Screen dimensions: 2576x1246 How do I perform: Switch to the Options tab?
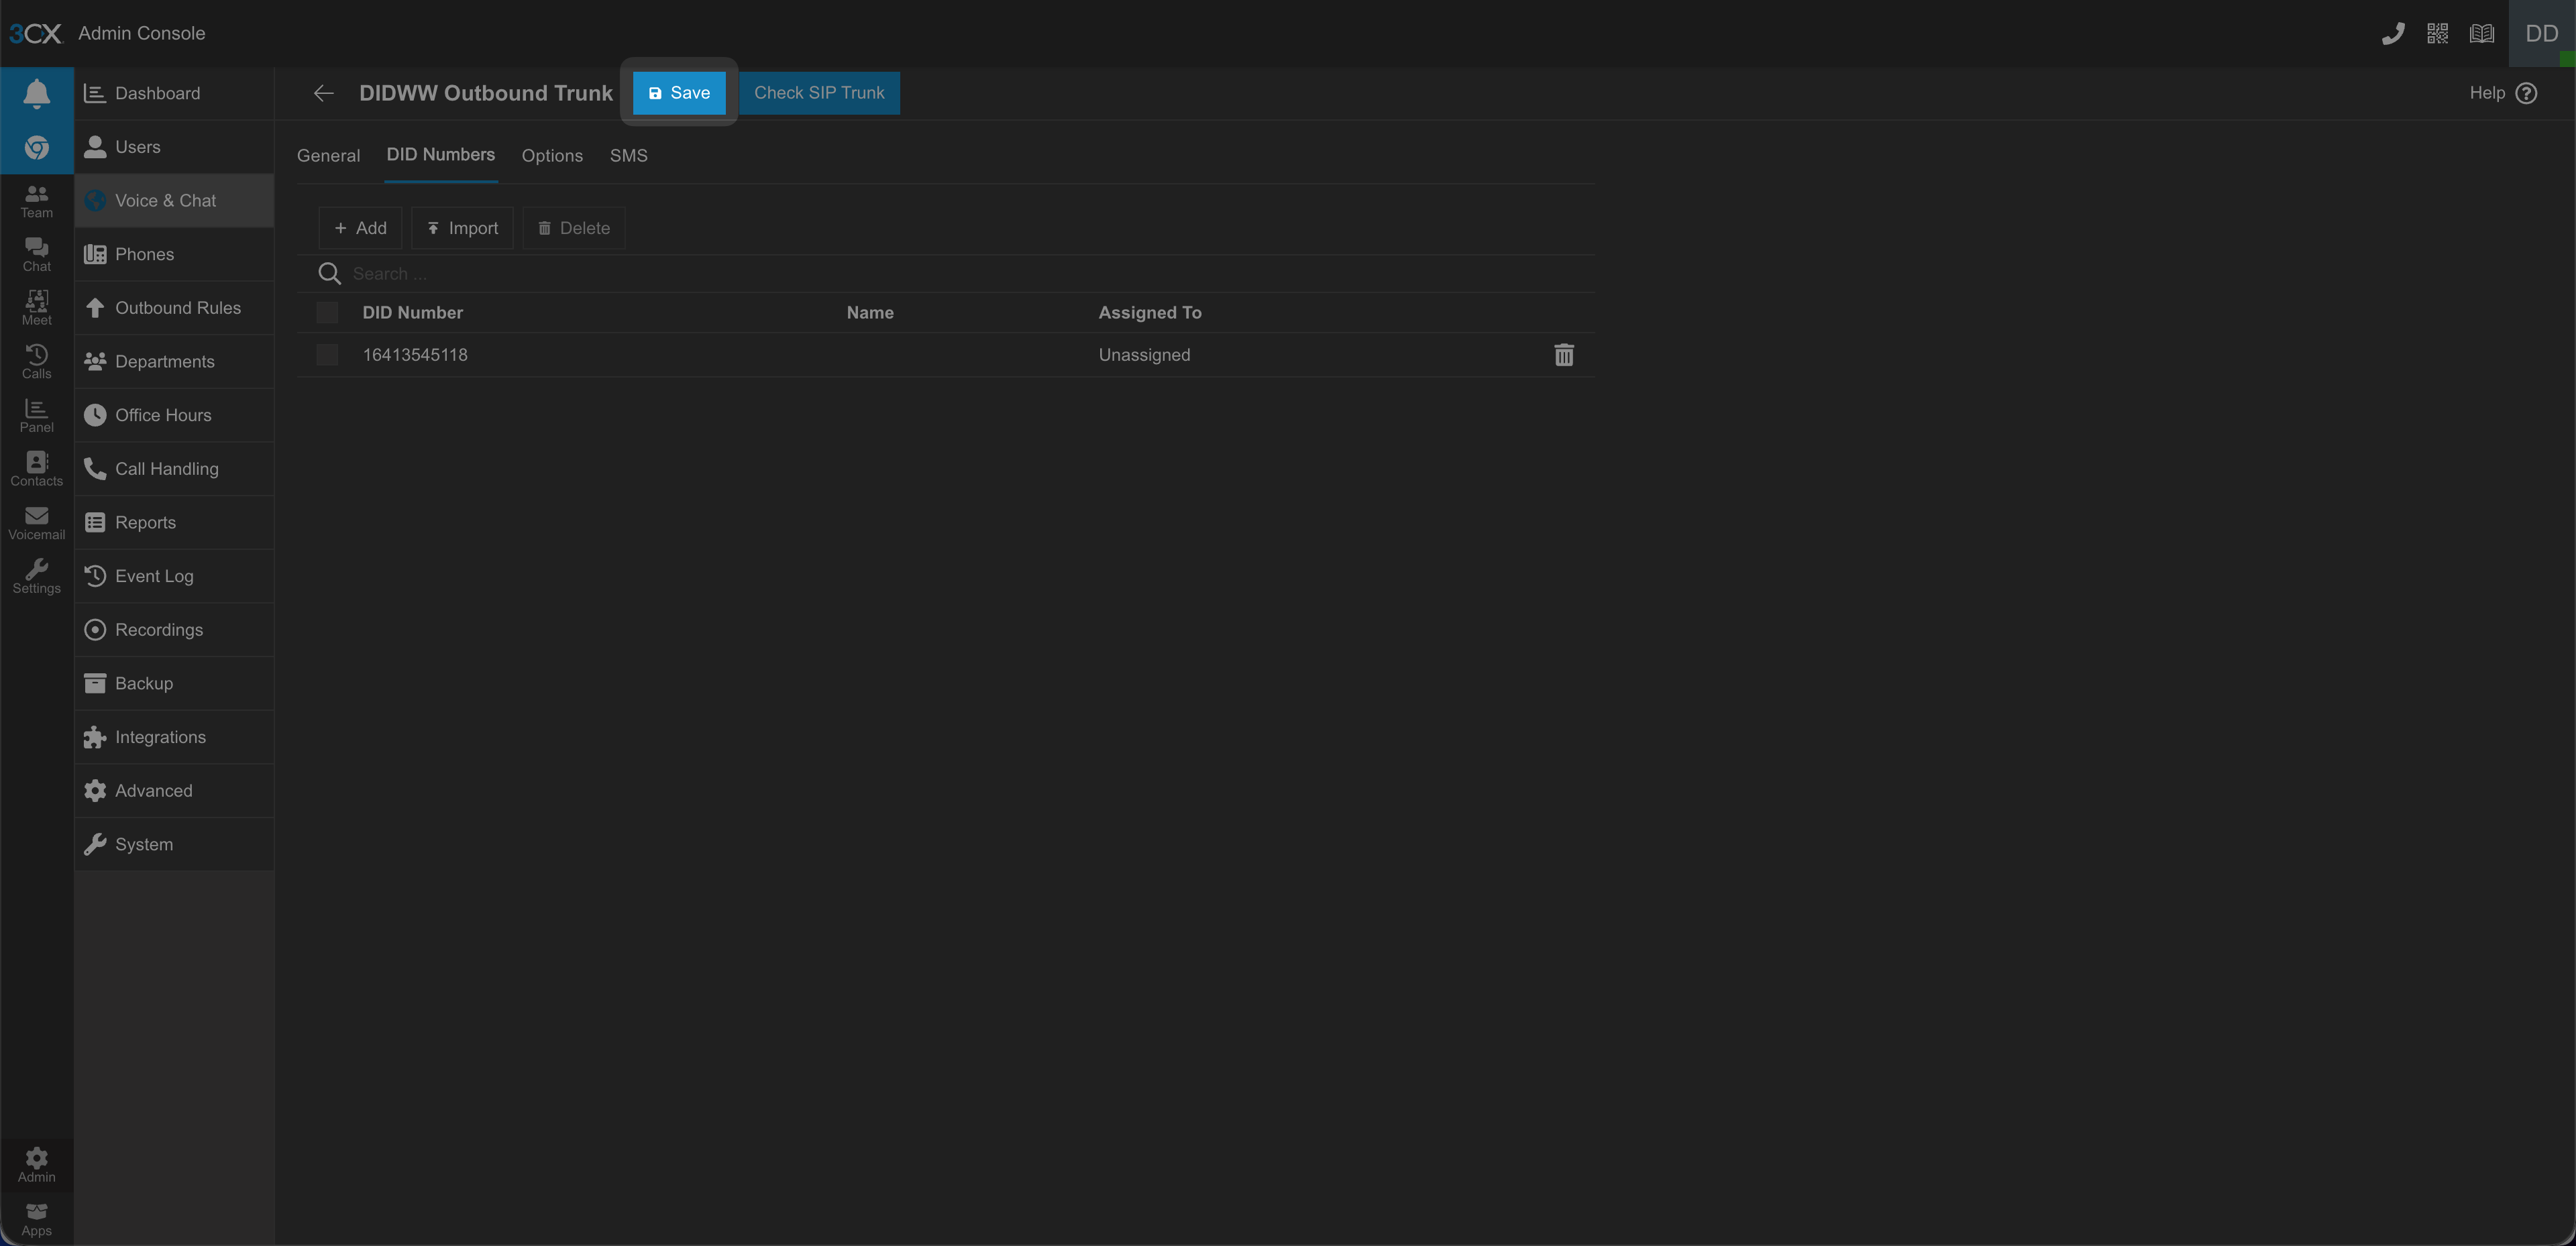coord(552,156)
